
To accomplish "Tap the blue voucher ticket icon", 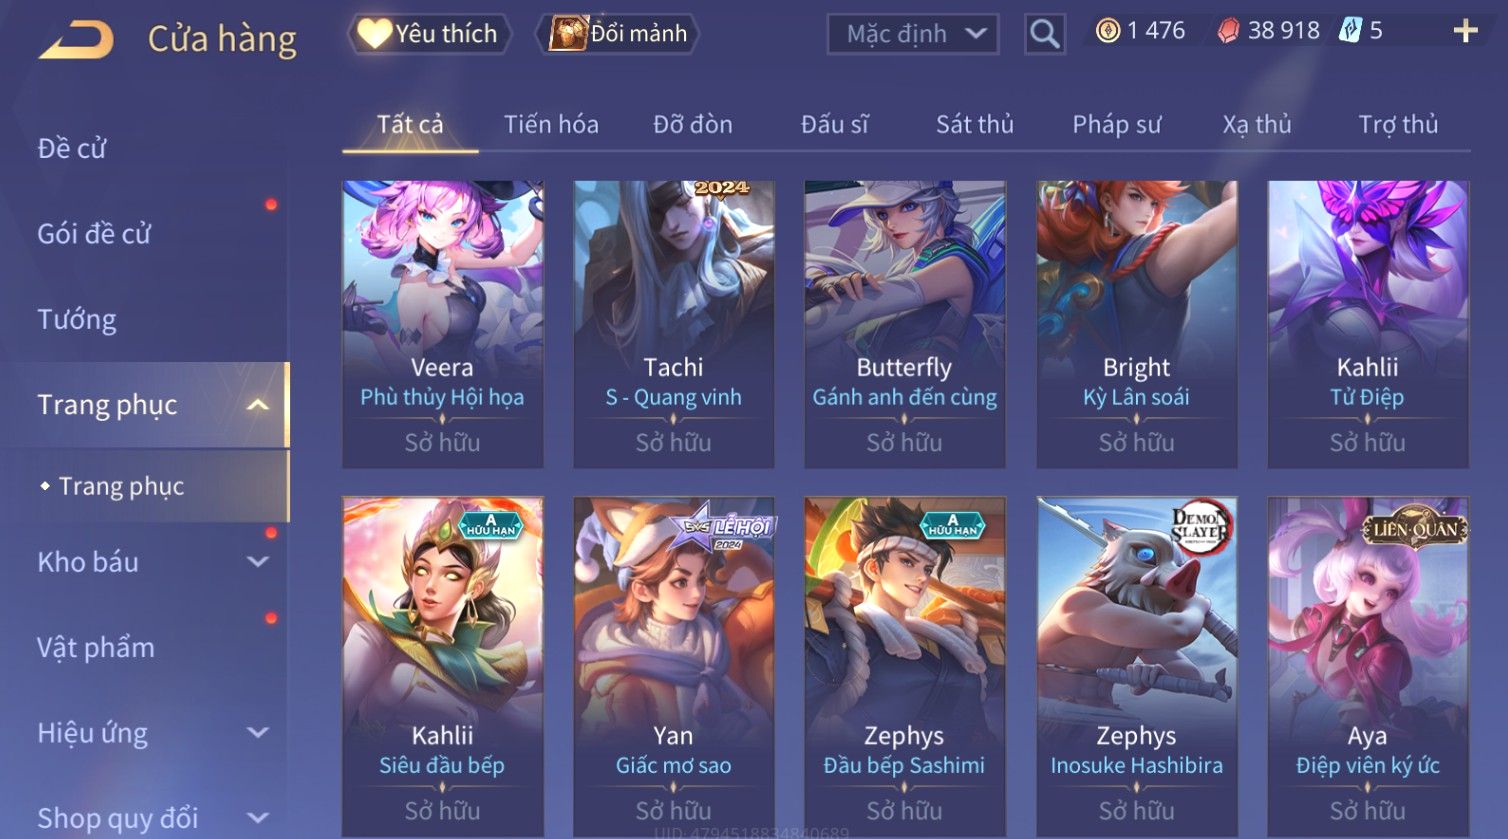I will [1350, 31].
